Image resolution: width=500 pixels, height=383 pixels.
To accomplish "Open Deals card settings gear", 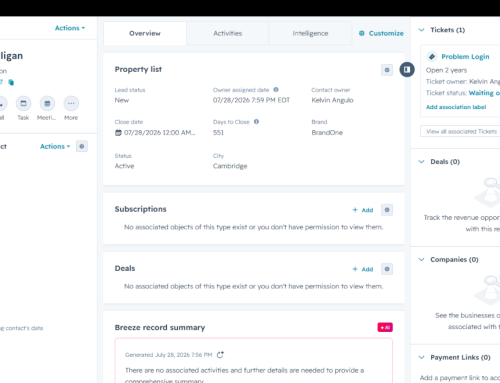I will pyautogui.click(x=387, y=269).
